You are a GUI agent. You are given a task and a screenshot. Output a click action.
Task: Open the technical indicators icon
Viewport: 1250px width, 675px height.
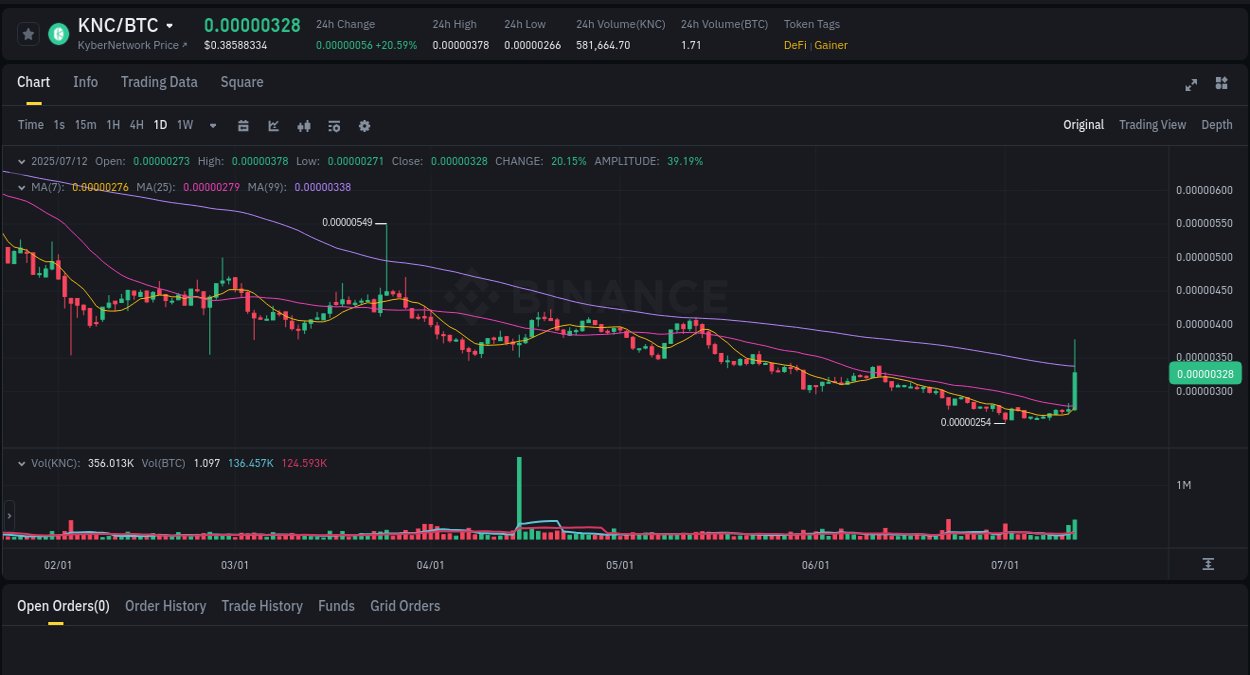tap(333, 125)
